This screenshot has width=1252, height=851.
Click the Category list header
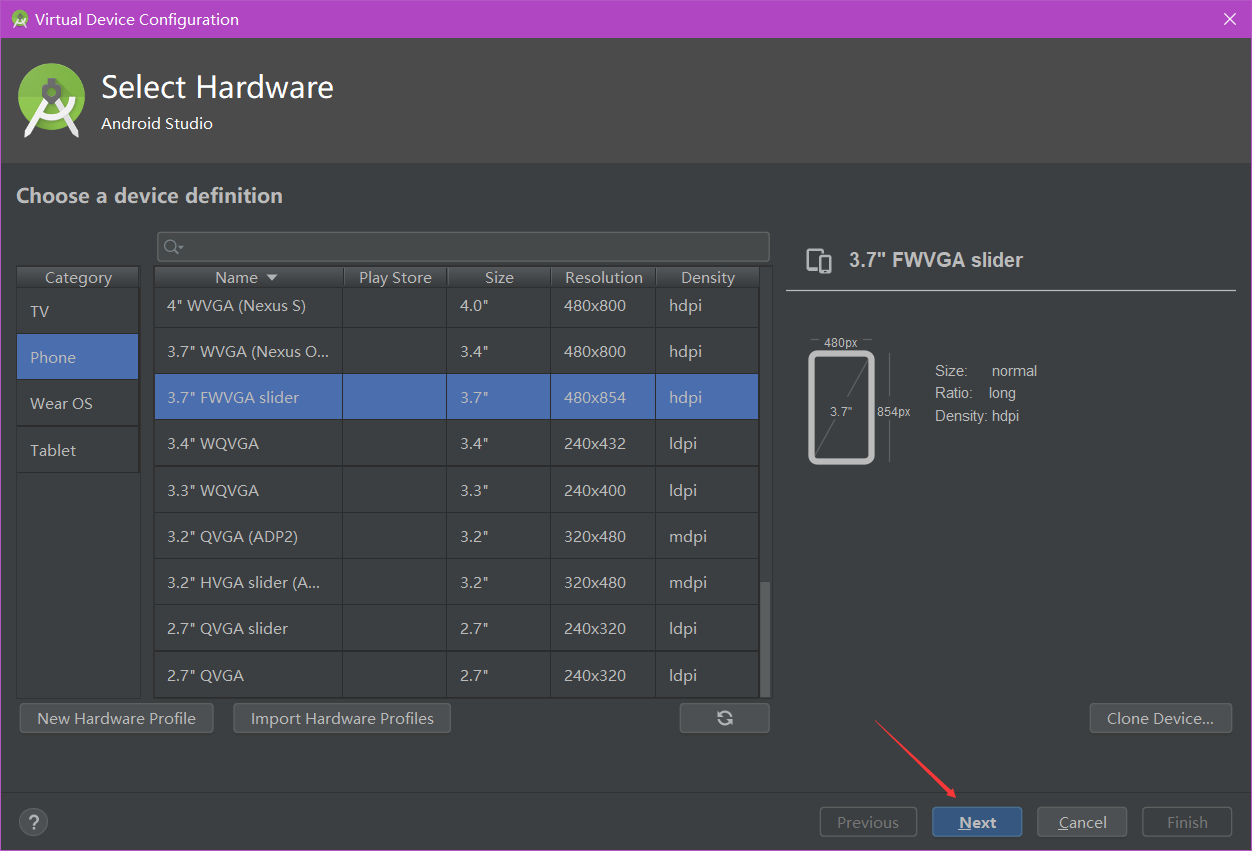coord(78,277)
